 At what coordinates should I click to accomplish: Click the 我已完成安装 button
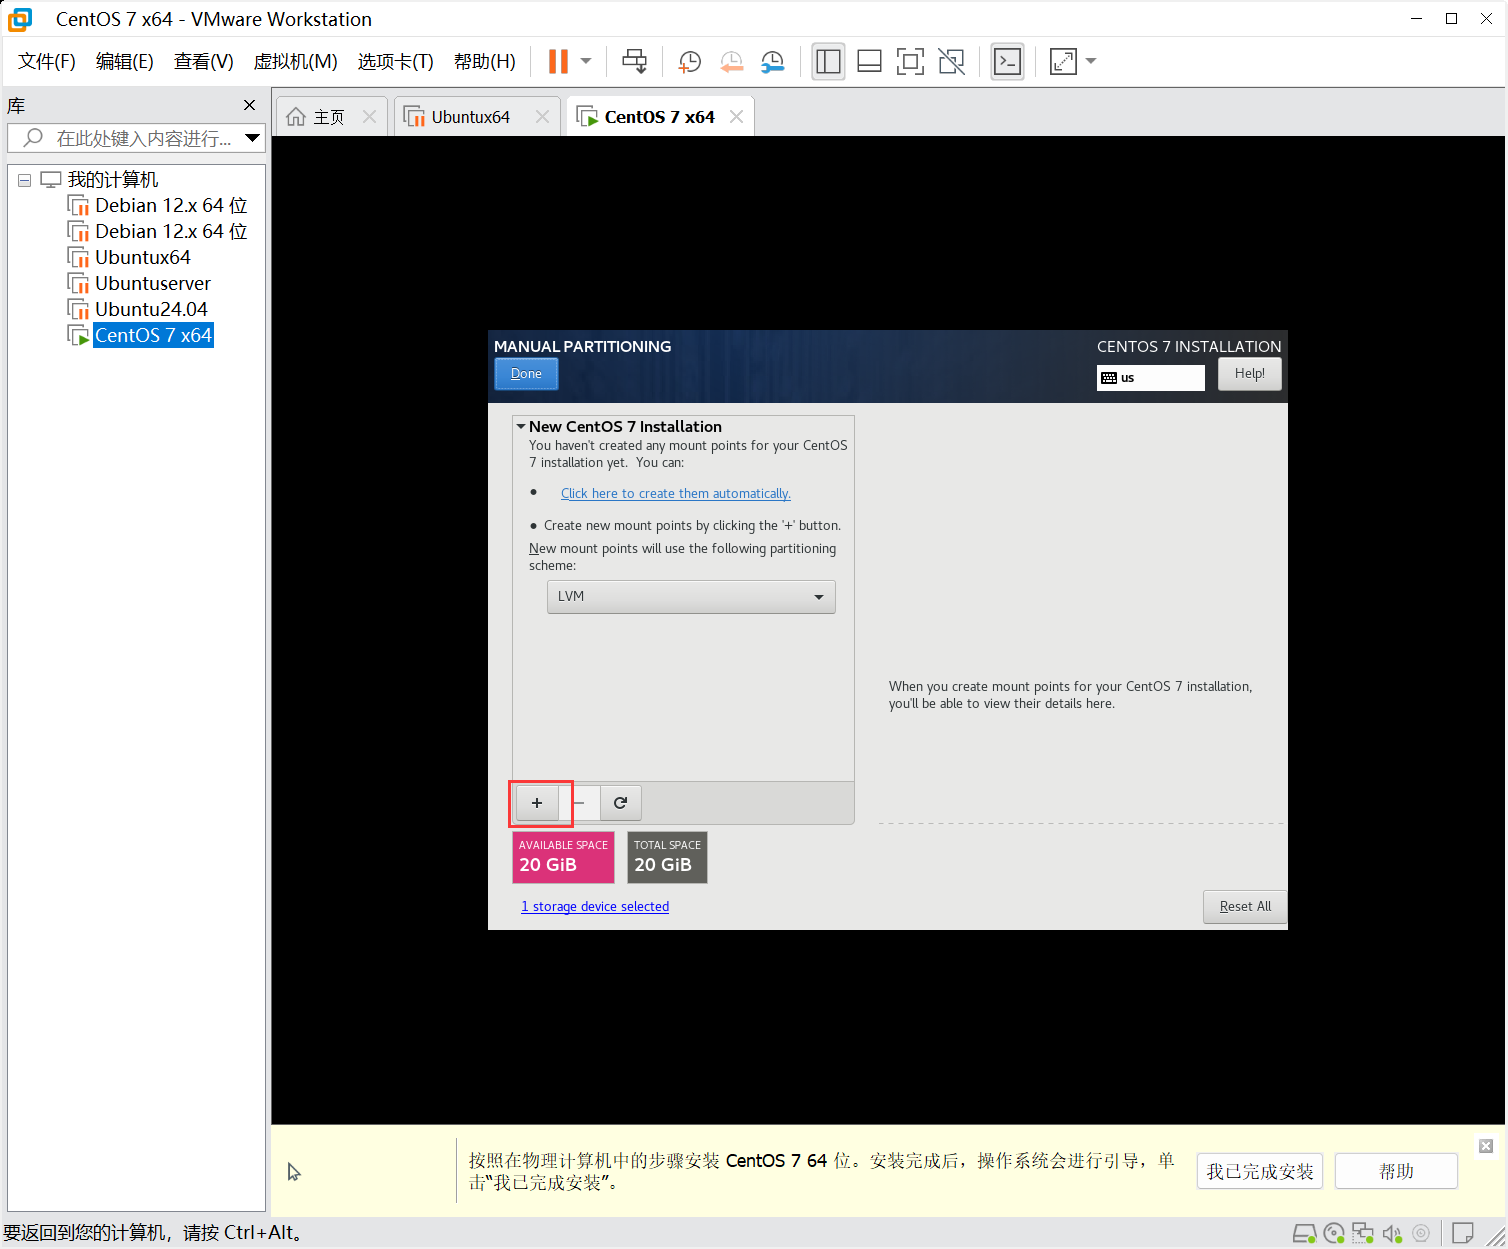coord(1260,1171)
